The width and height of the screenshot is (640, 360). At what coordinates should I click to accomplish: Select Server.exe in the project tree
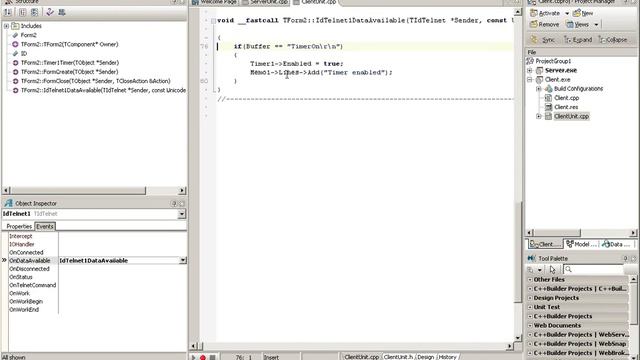tap(561, 70)
